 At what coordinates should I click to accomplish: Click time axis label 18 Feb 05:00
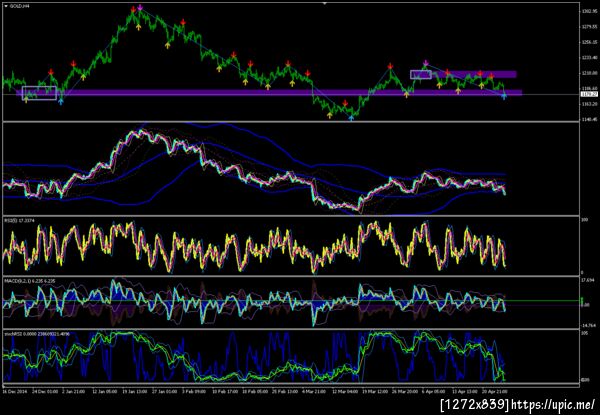point(254,392)
